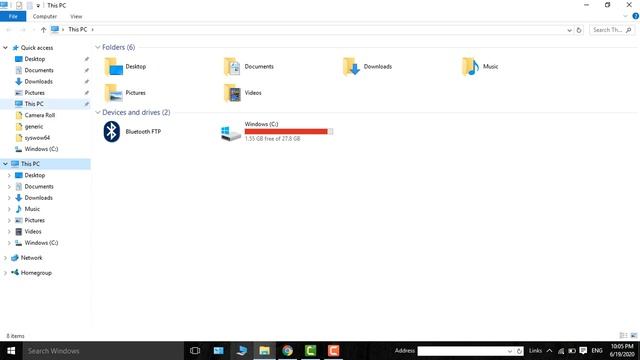Screen dimensions: 640x360
Task: Select Desktop under Quick access
Action: [x=35, y=59]
